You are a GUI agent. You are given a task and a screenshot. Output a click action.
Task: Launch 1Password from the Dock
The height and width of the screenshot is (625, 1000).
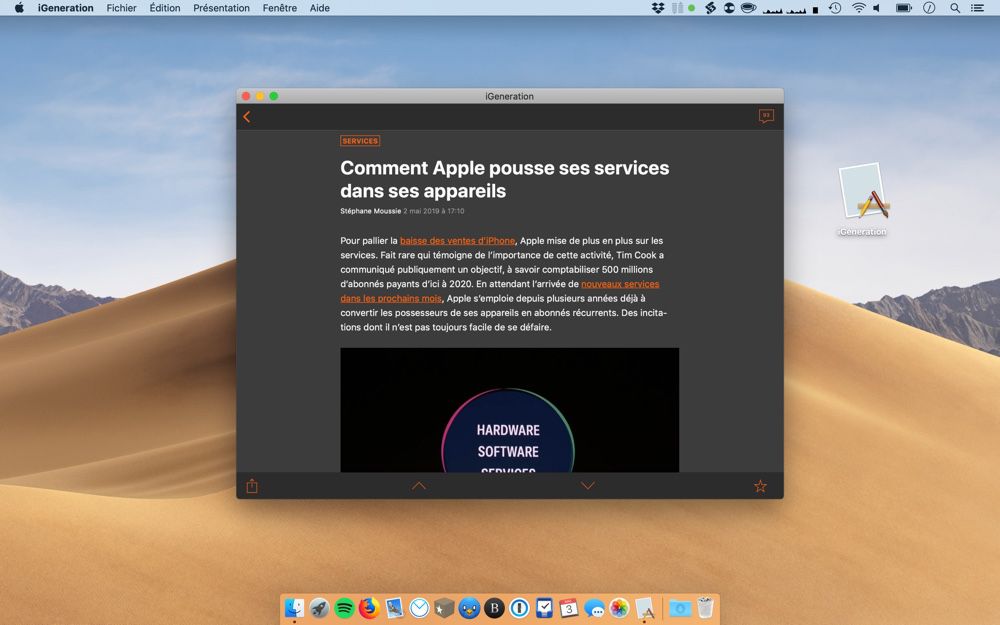coord(519,608)
